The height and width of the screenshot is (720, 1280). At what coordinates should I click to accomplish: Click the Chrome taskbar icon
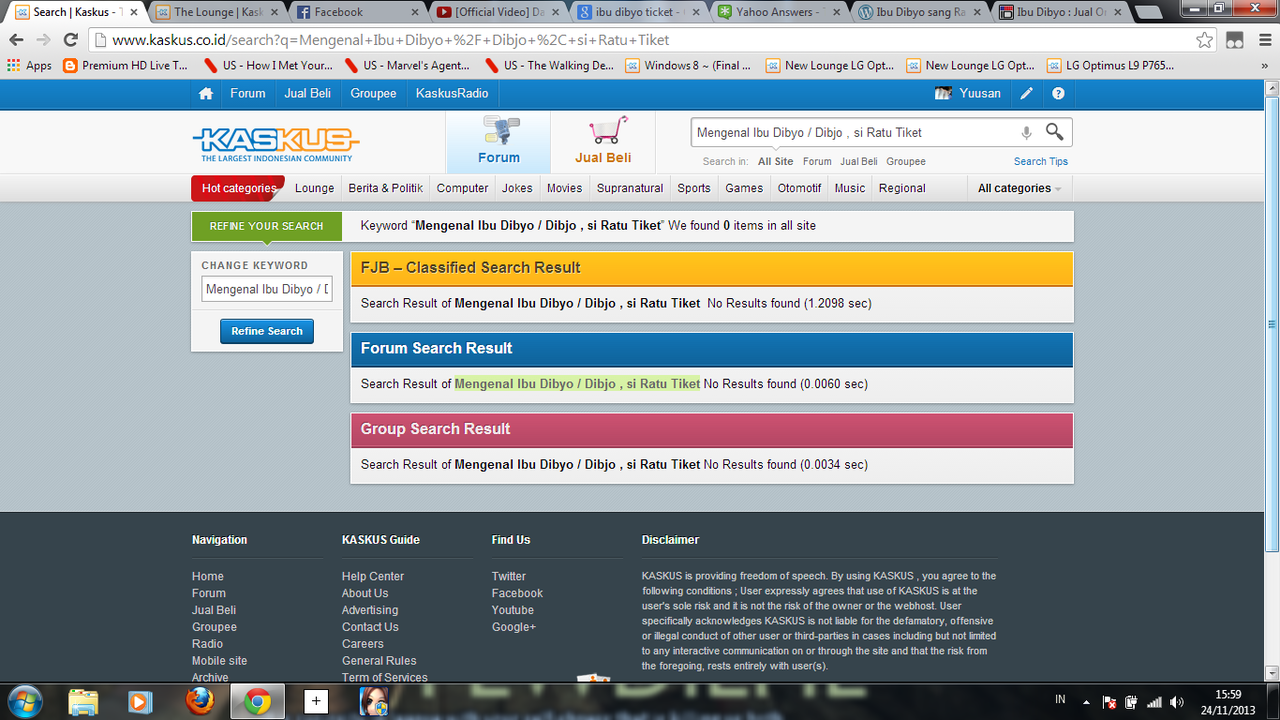tap(258, 701)
